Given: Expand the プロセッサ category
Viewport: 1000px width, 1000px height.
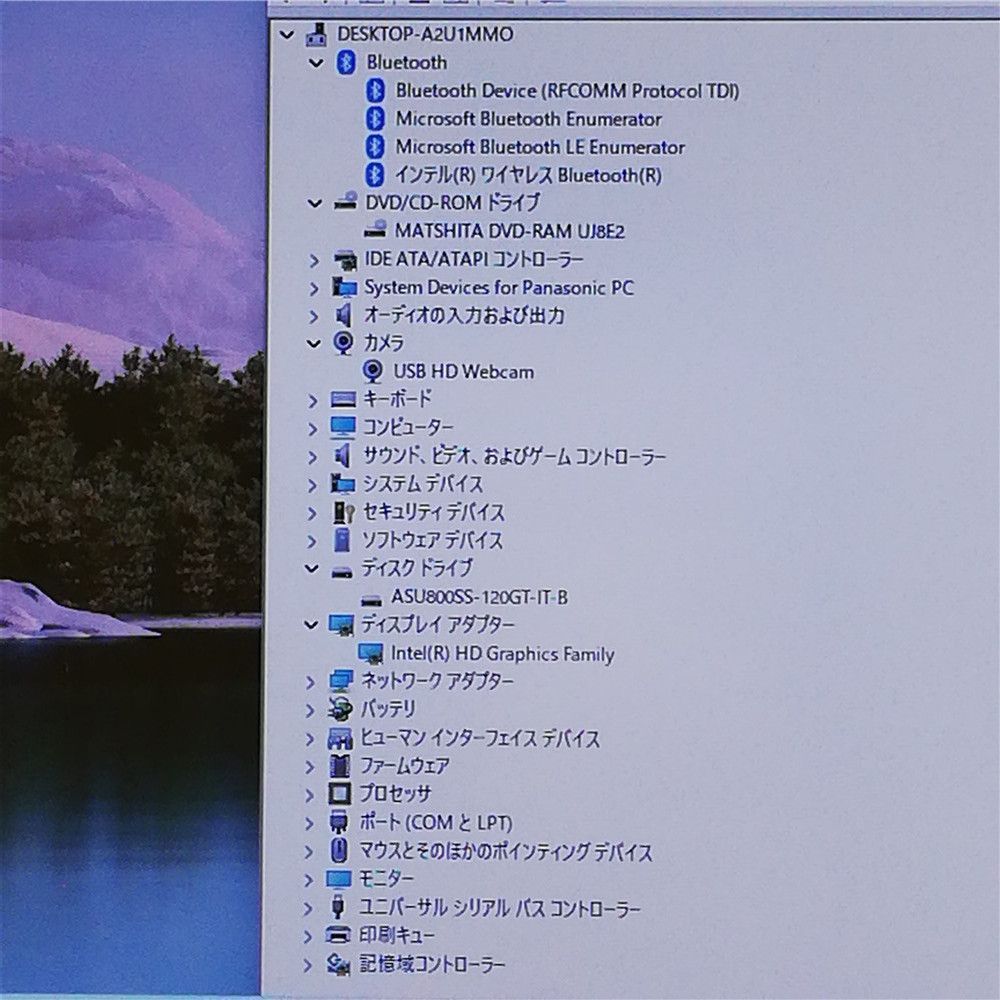Looking at the screenshot, I should pyautogui.click(x=310, y=795).
